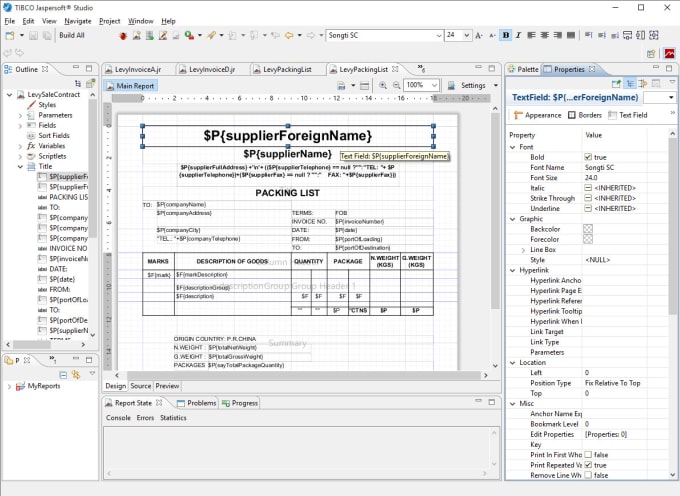Open the Problems tab
The width and height of the screenshot is (680, 496).
coord(196,403)
